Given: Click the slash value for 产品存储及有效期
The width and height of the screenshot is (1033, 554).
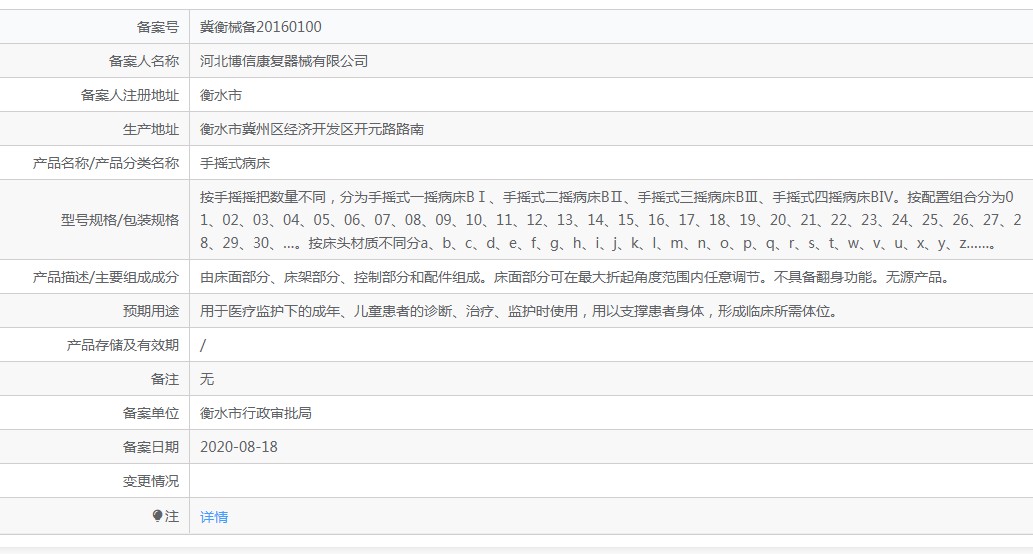Looking at the screenshot, I should [203, 345].
